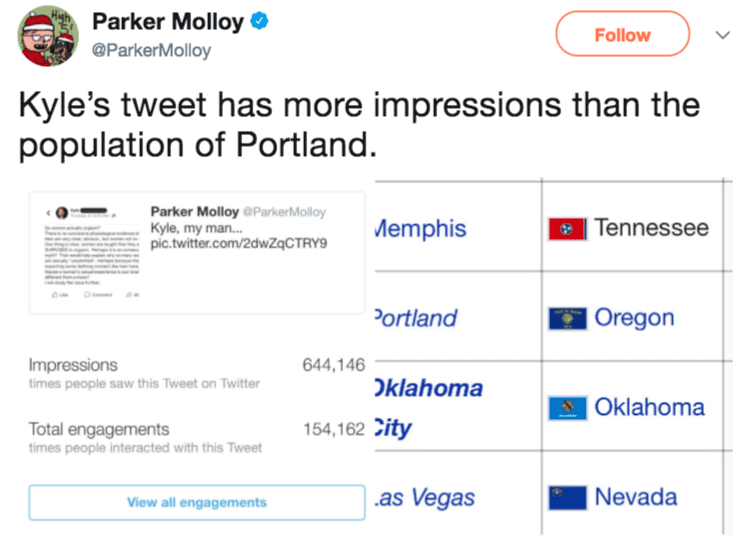The image size is (747, 546).
Task: Click the Tennessee state flag icon
Action: point(567,229)
